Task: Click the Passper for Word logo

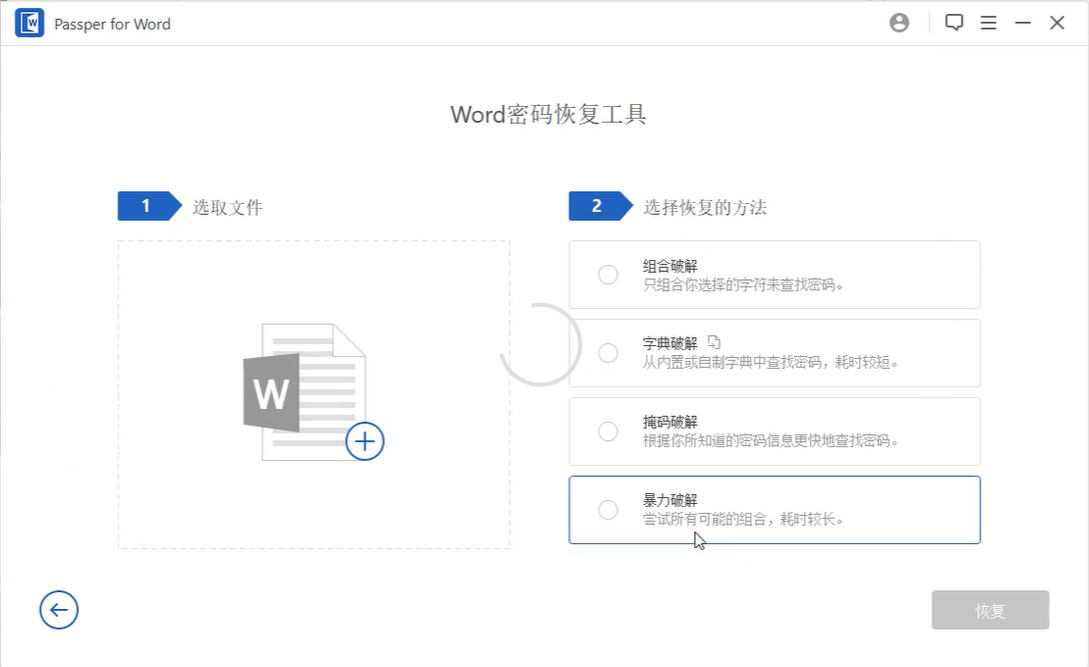Action: tap(29, 23)
